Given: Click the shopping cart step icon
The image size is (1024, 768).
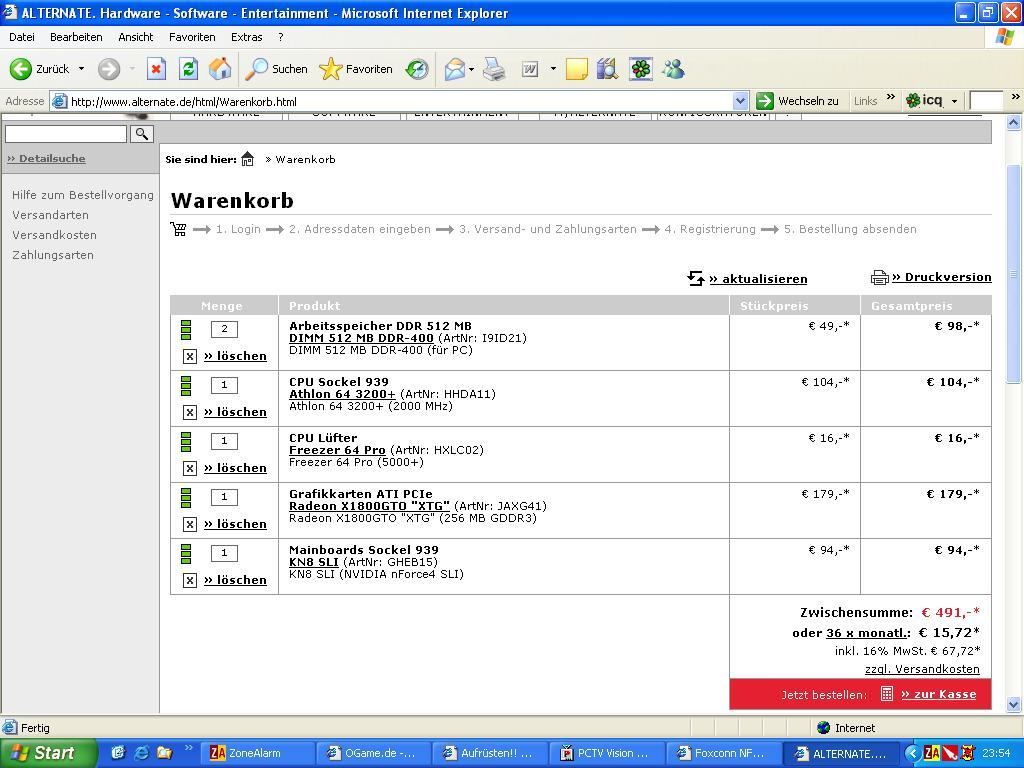Looking at the screenshot, I should [178, 229].
